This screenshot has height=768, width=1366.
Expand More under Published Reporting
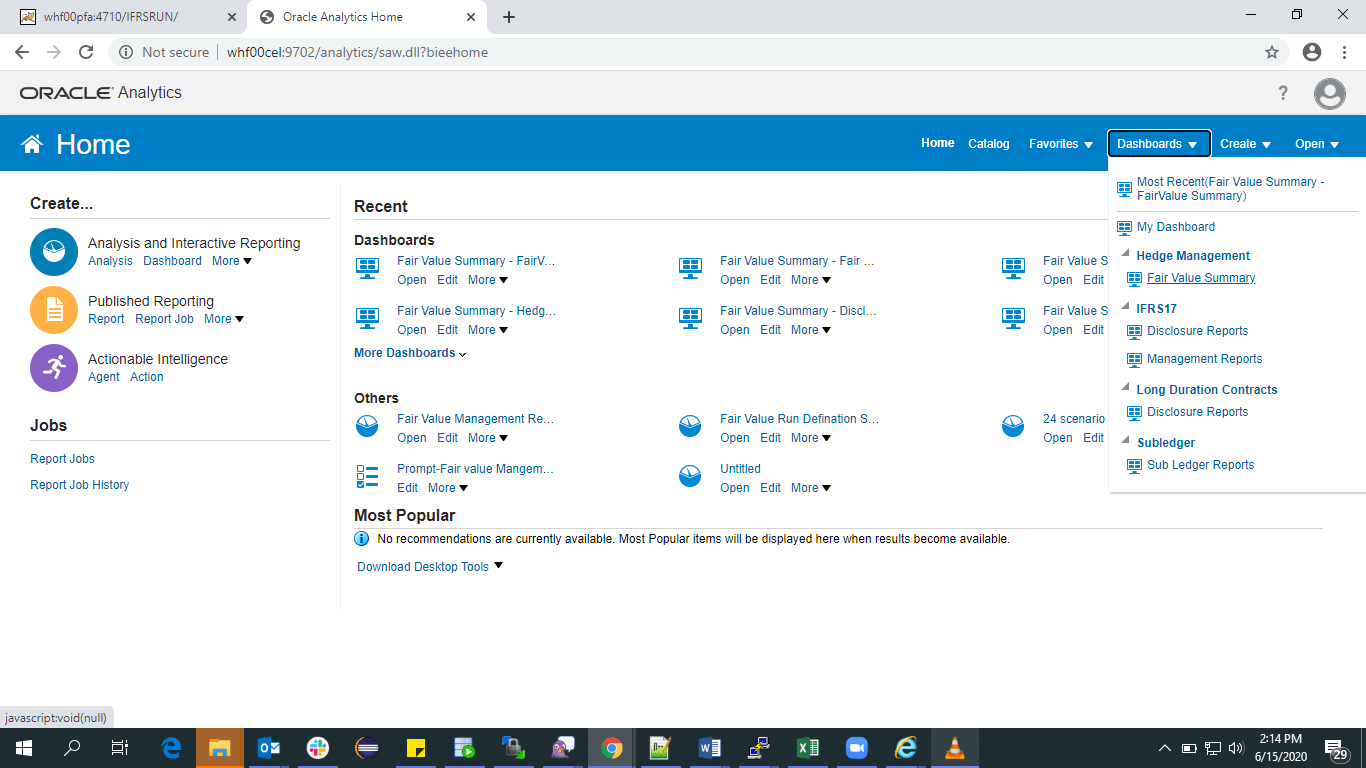[224, 319]
